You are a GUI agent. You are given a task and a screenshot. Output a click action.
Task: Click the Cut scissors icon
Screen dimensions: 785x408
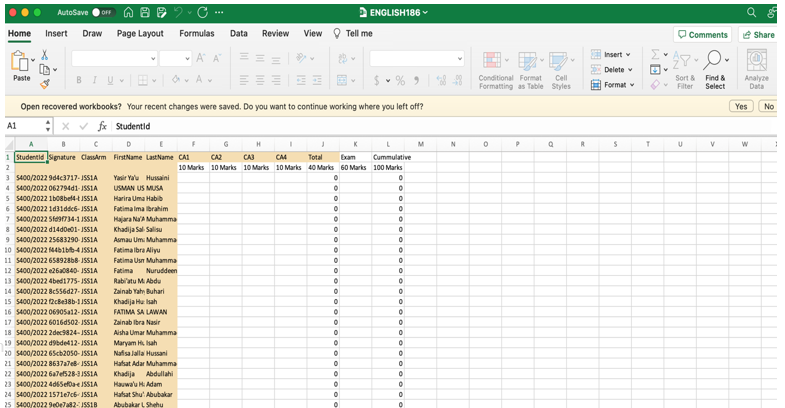(x=45, y=55)
